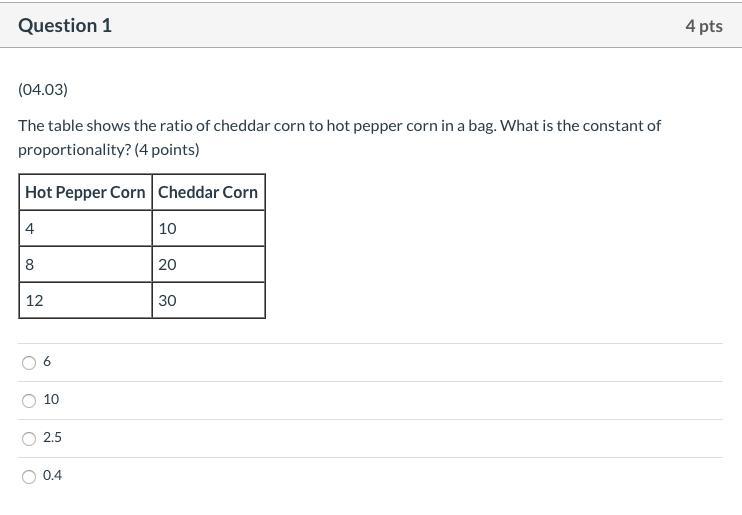Click the table cell containing 8
This screenshot has height=515, width=742.
[x=85, y=265]
